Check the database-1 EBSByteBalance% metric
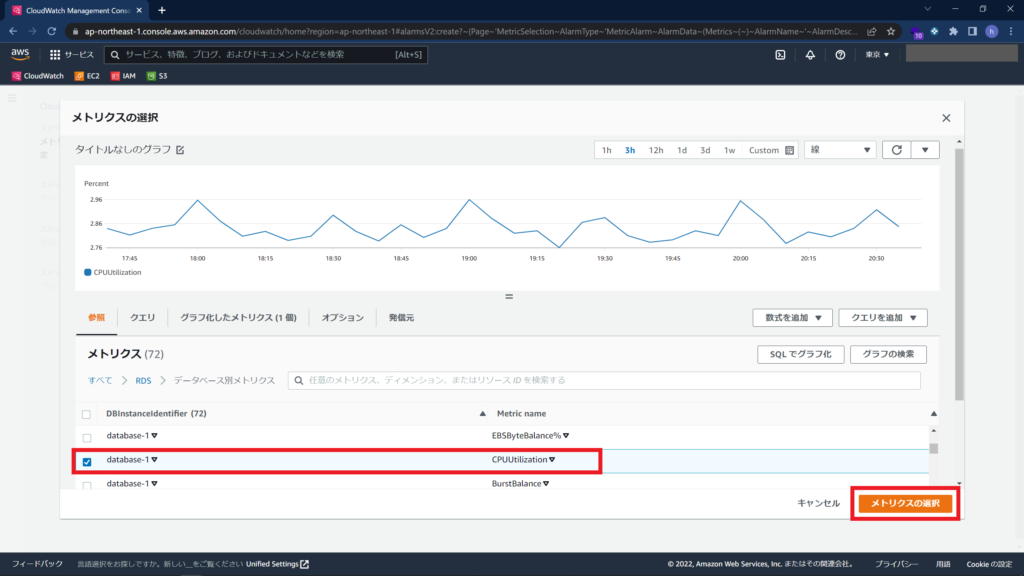Viewport: 1024px width, 576px height. pos(86,435)
